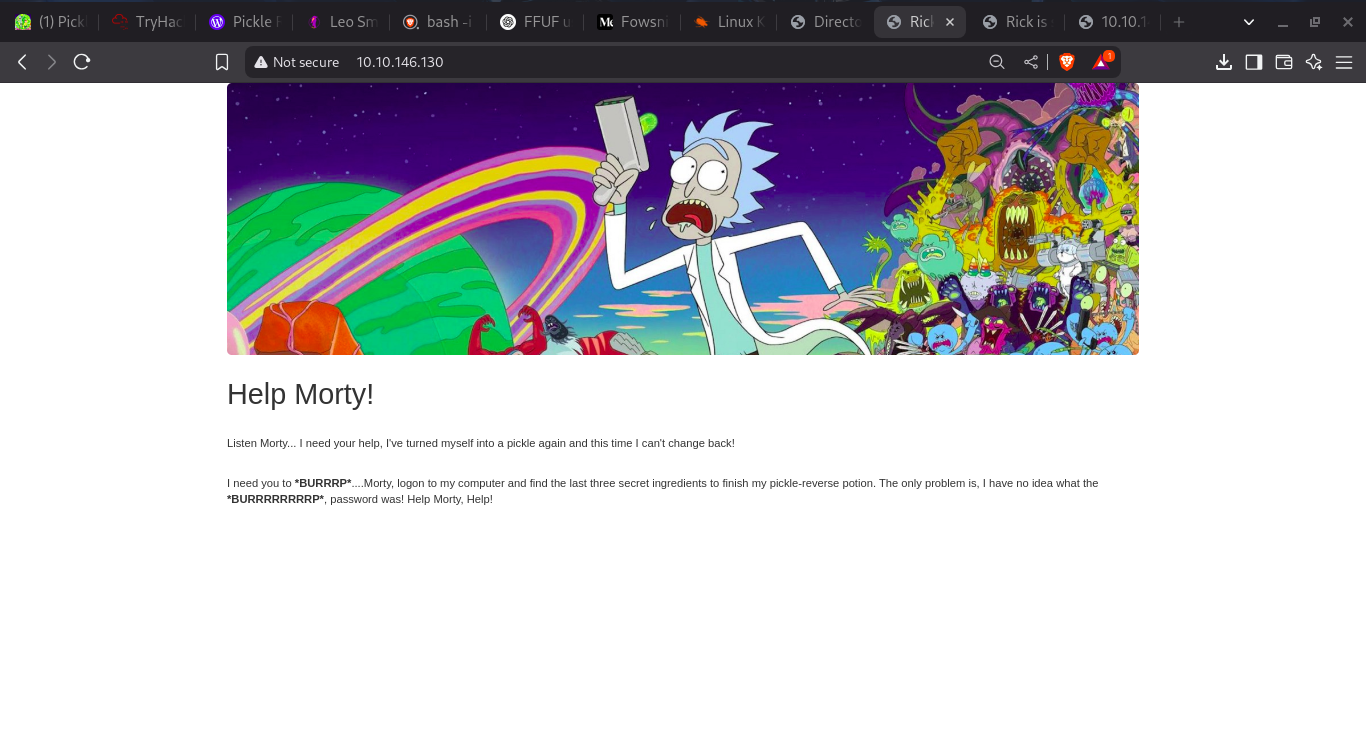Open the Brave Wallet icon
The image size is (1366, 741).
(1284, 62)
